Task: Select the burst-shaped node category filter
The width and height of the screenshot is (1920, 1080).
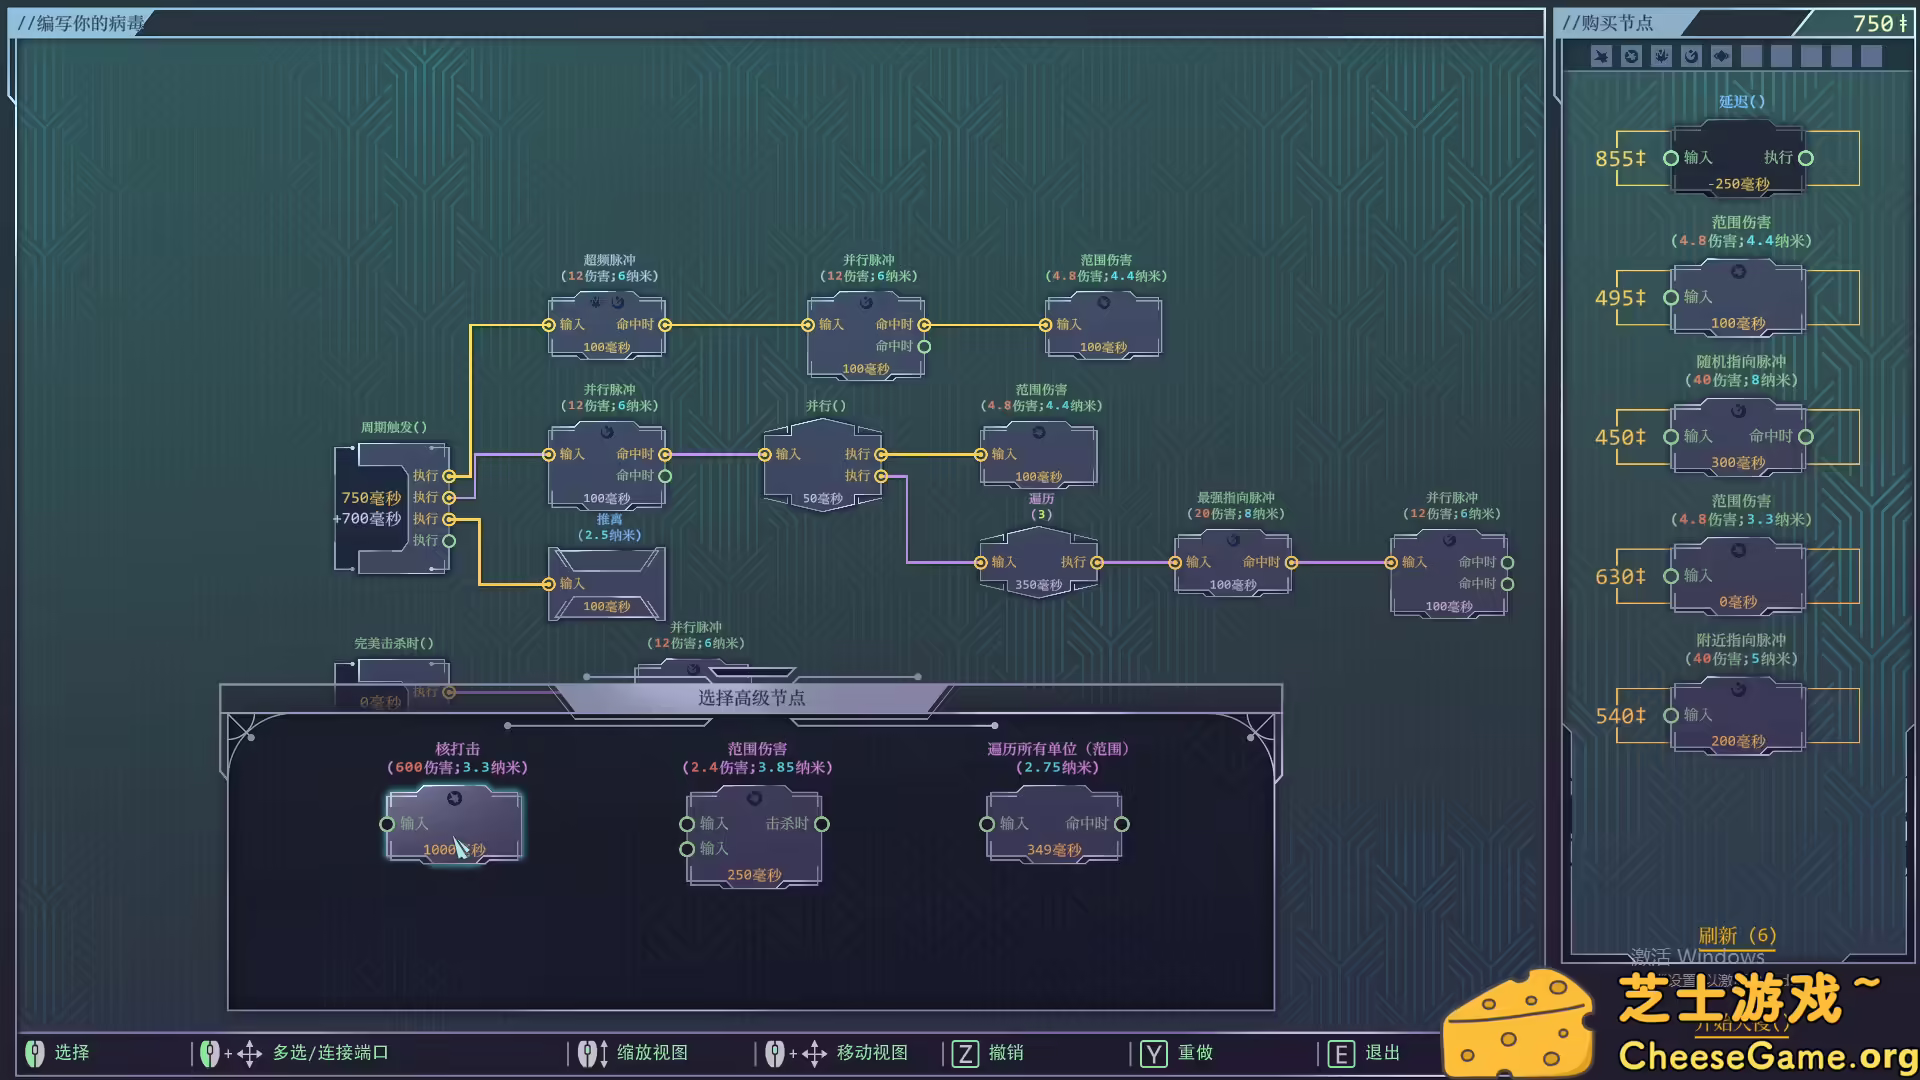Action: 1661,56
